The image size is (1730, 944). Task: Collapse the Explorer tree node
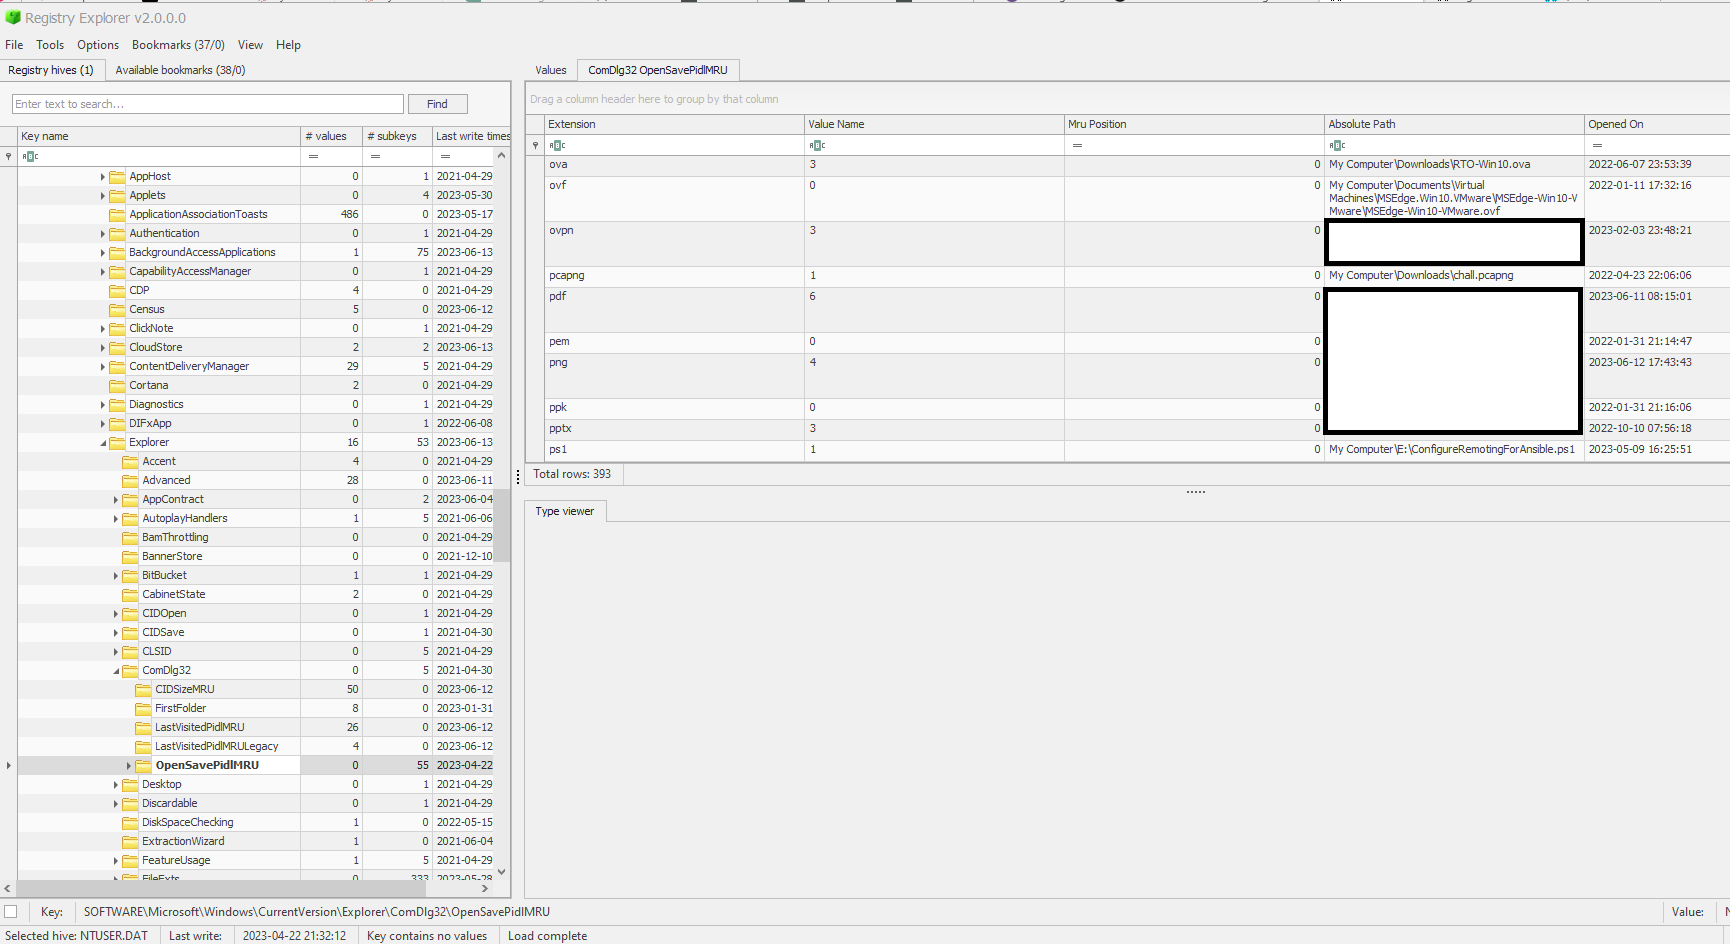pyautogui.click(x=102, y=442)
